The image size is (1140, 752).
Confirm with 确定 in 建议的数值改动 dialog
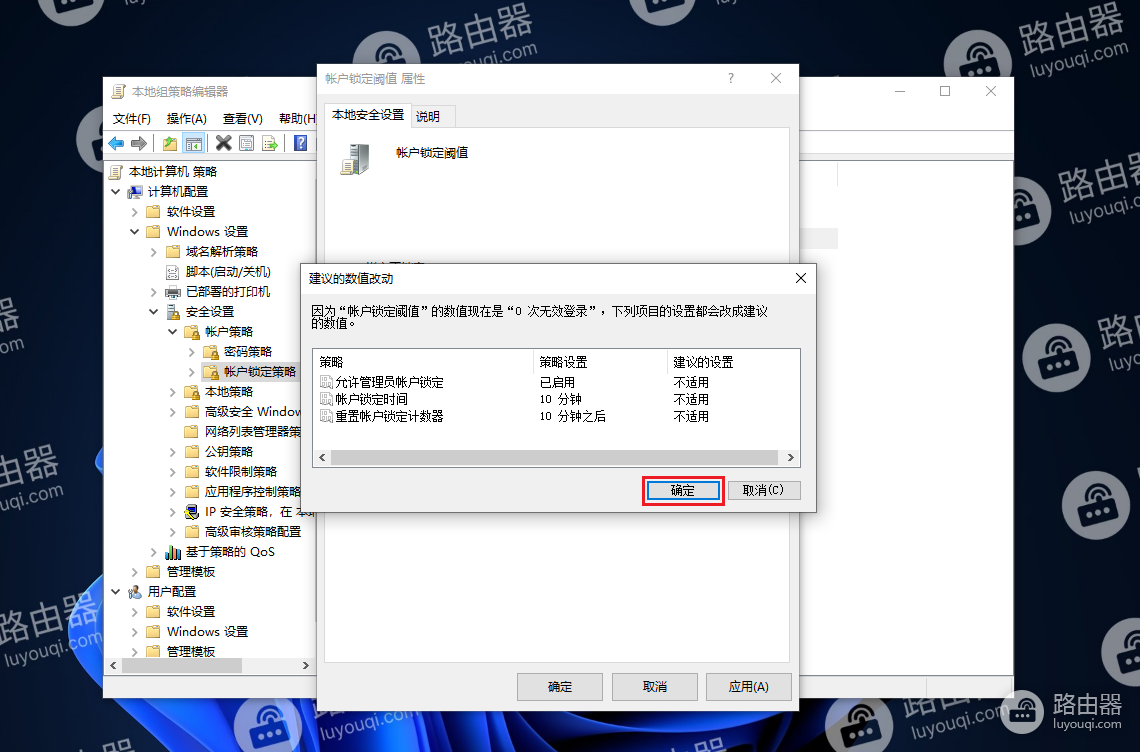682,490
